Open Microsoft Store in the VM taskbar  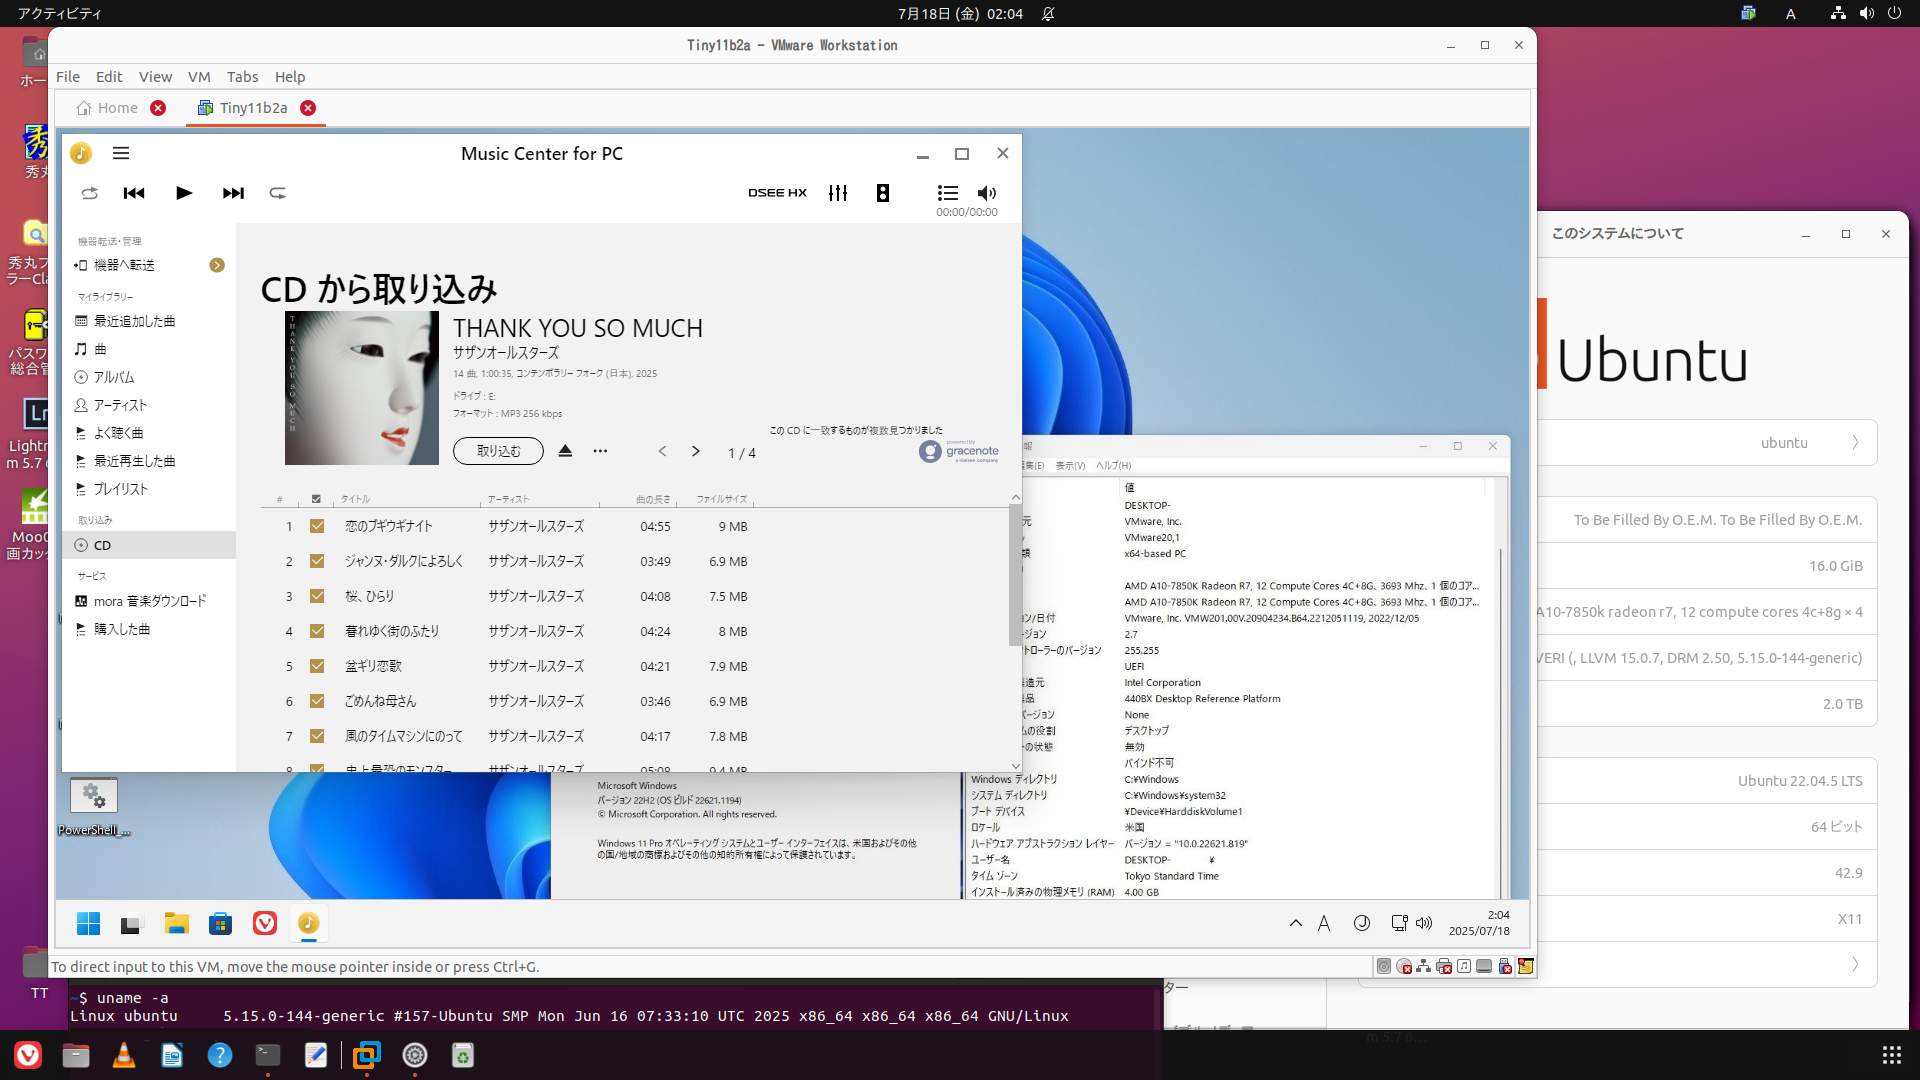(x=221, y=923)
